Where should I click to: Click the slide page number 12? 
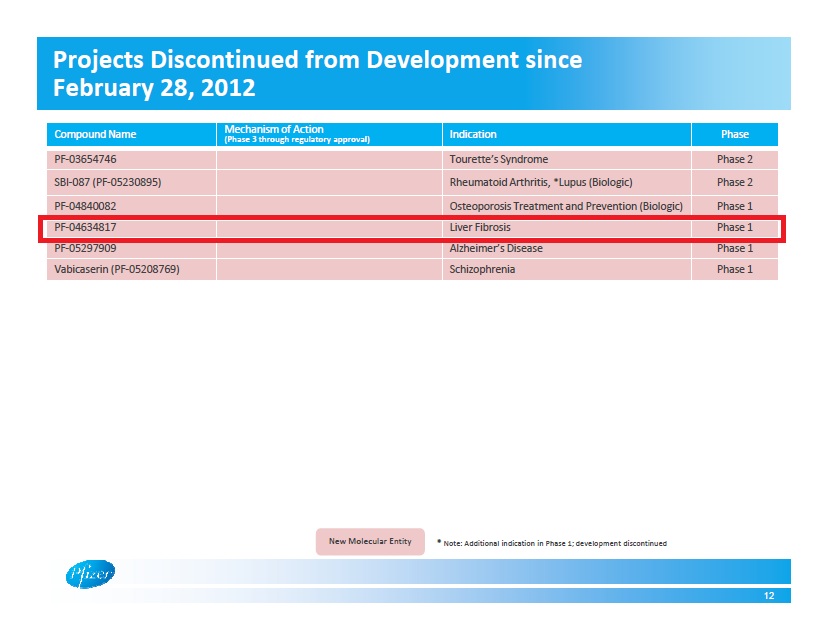pos(768,596)
